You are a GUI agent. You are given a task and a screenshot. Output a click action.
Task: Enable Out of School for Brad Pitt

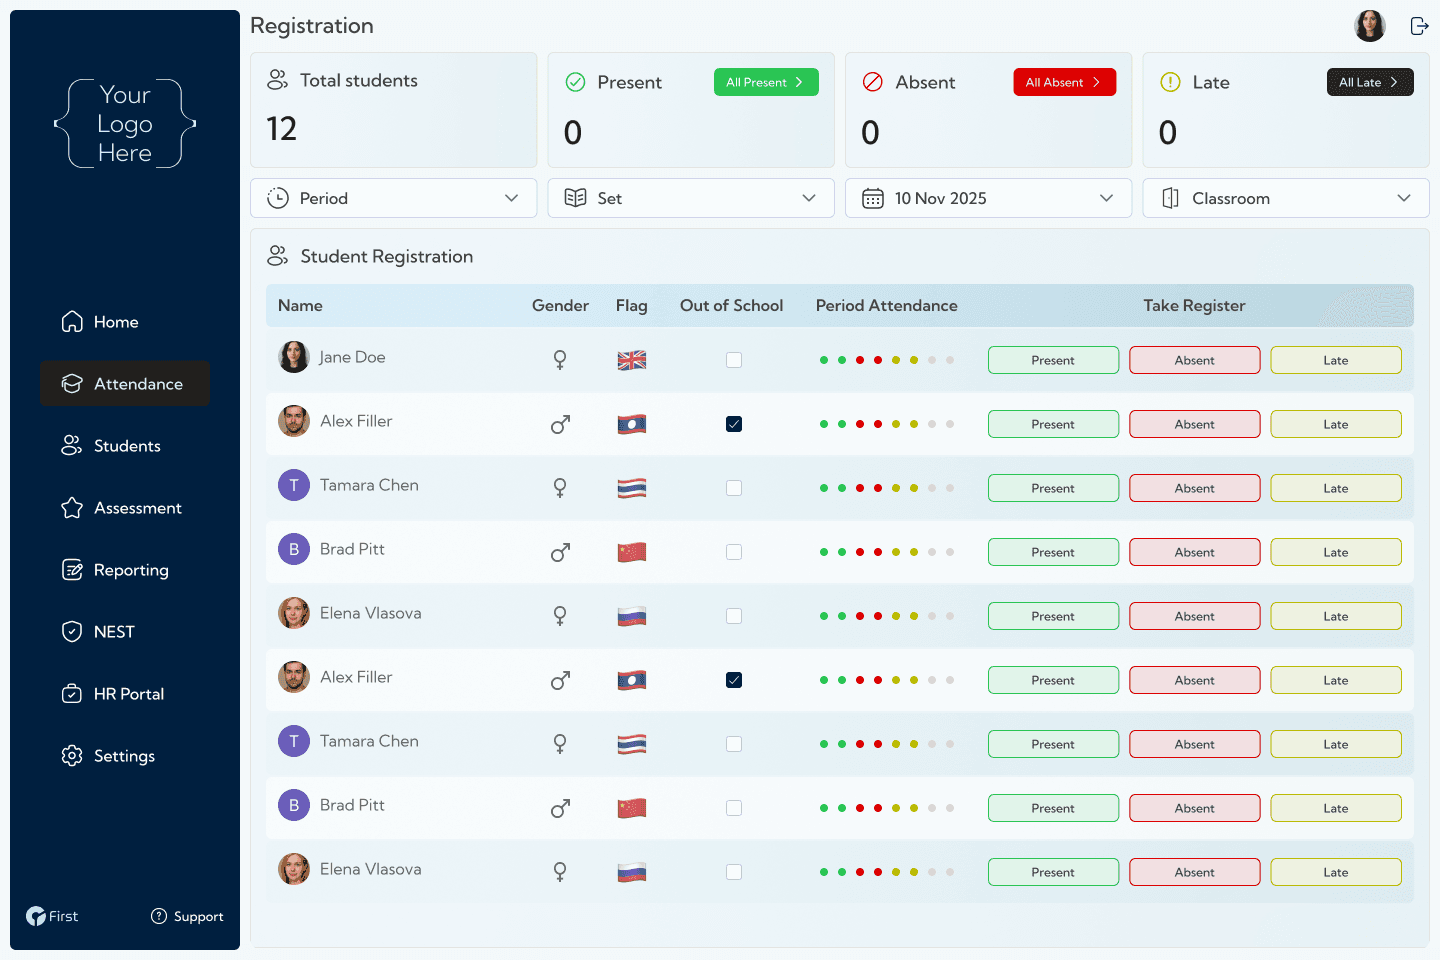734,551
